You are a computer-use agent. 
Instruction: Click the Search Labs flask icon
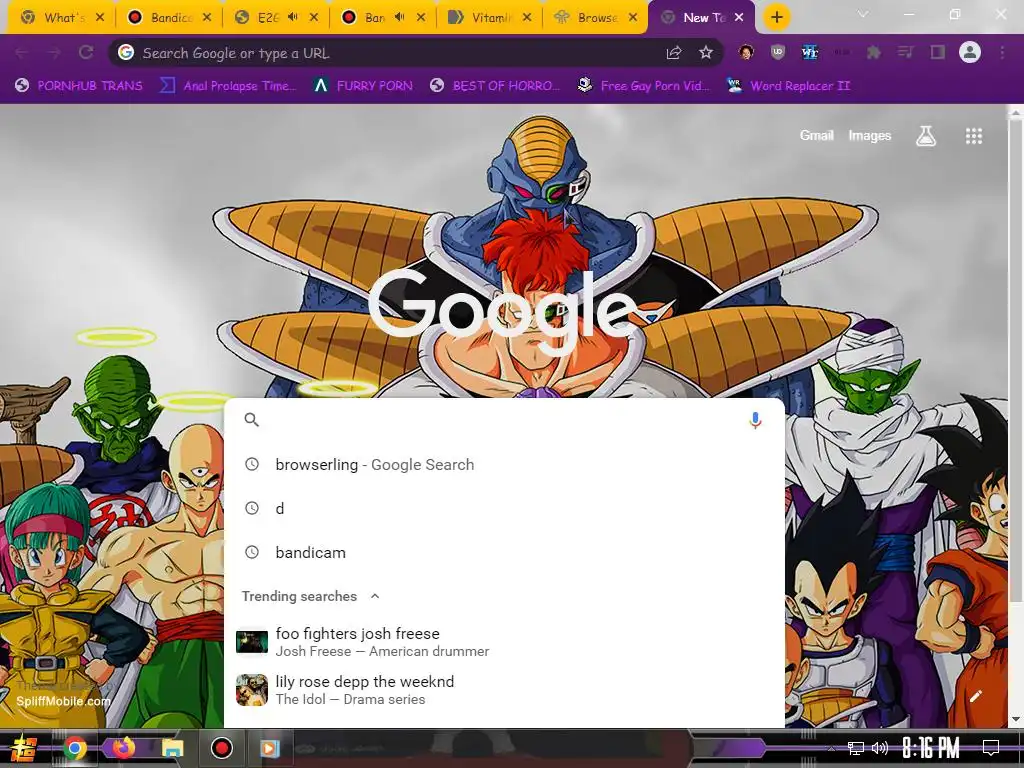[x=925, y=136]
